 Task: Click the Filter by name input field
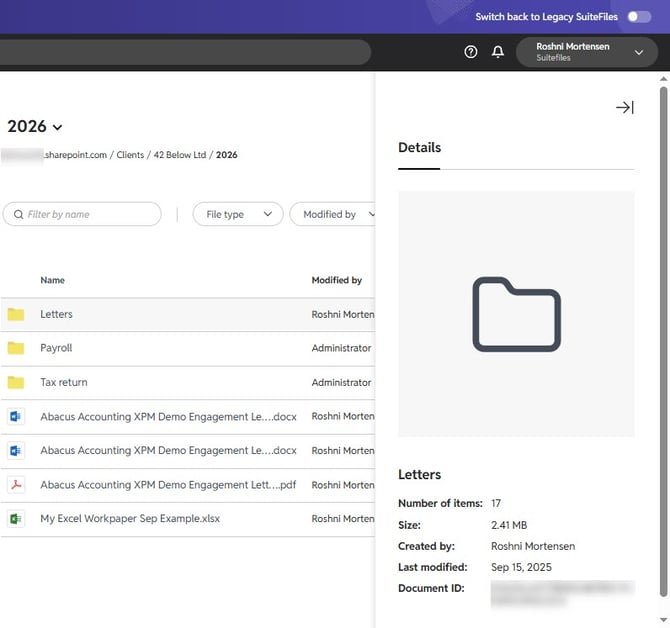pyautogui.click(x=82, y=214)
